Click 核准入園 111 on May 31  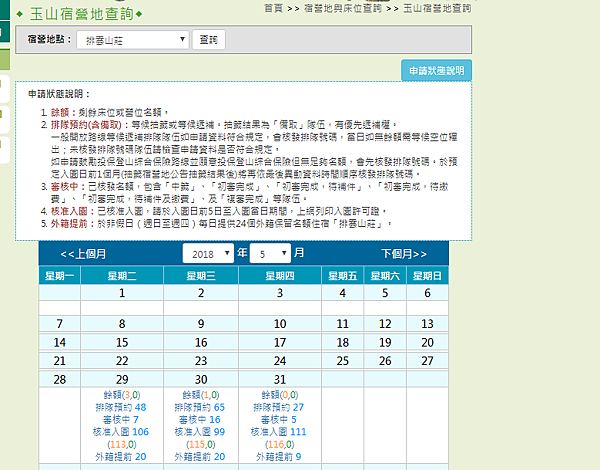click(x=279, y=432)
